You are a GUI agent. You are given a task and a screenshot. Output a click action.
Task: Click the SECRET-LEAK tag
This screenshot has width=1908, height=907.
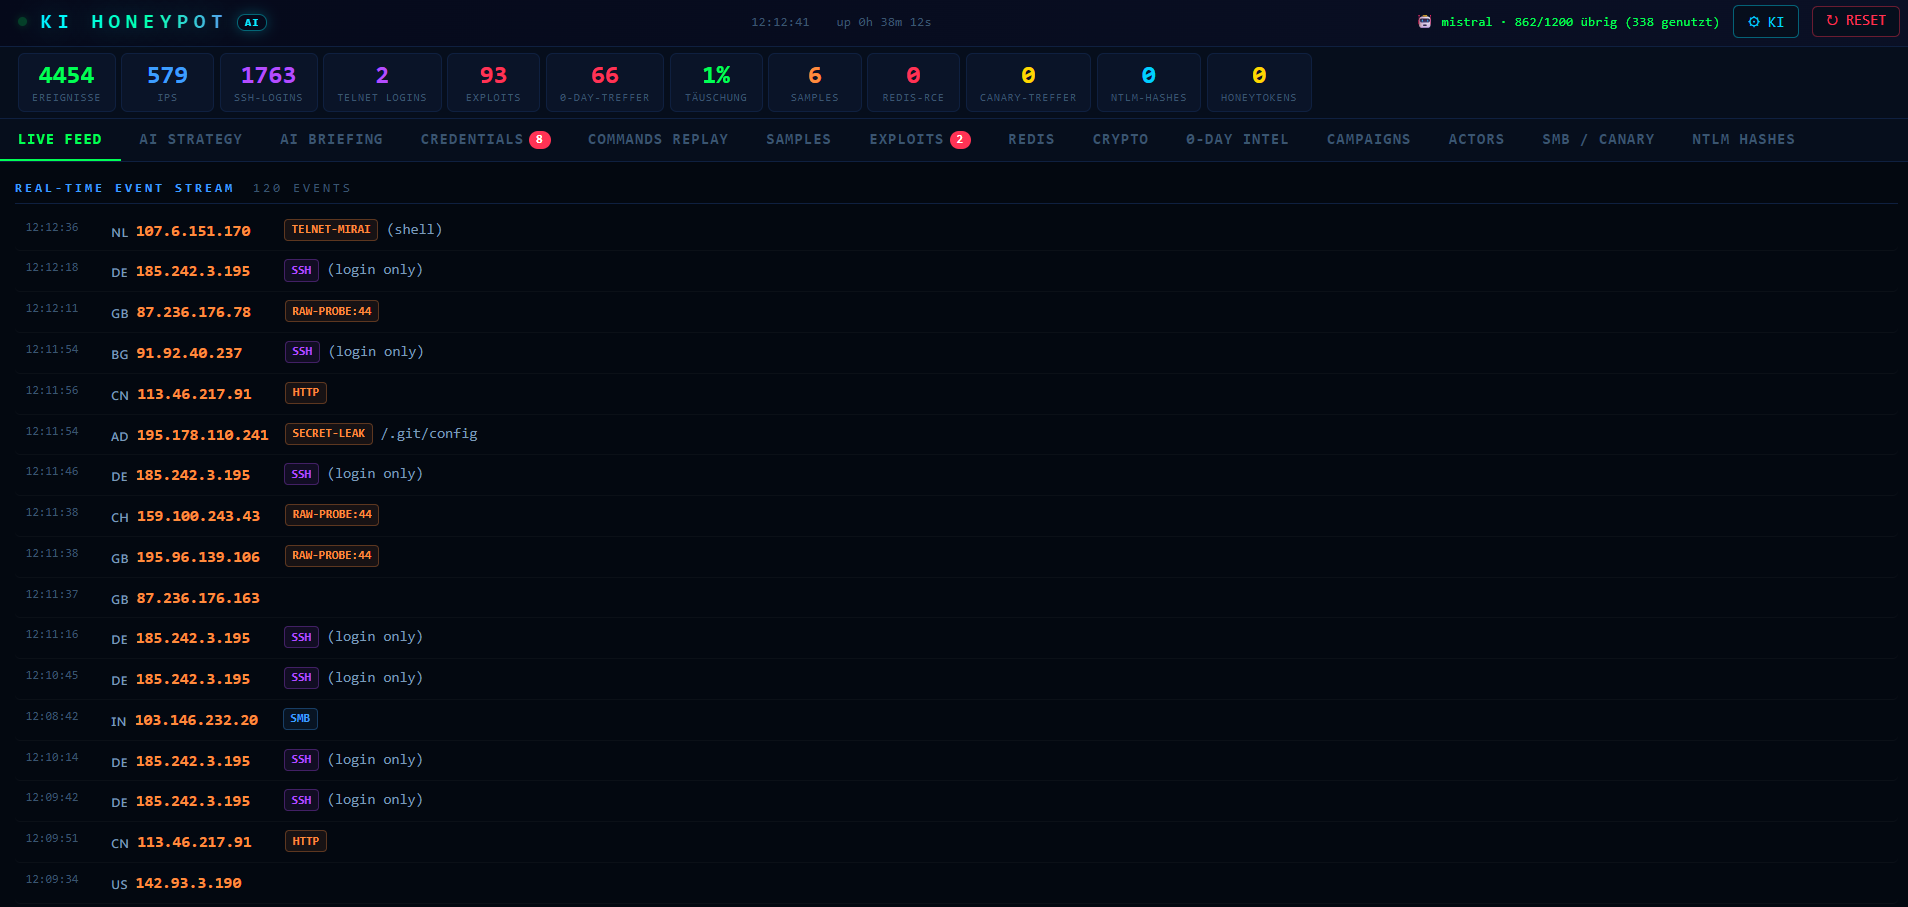tap(329, 434)
